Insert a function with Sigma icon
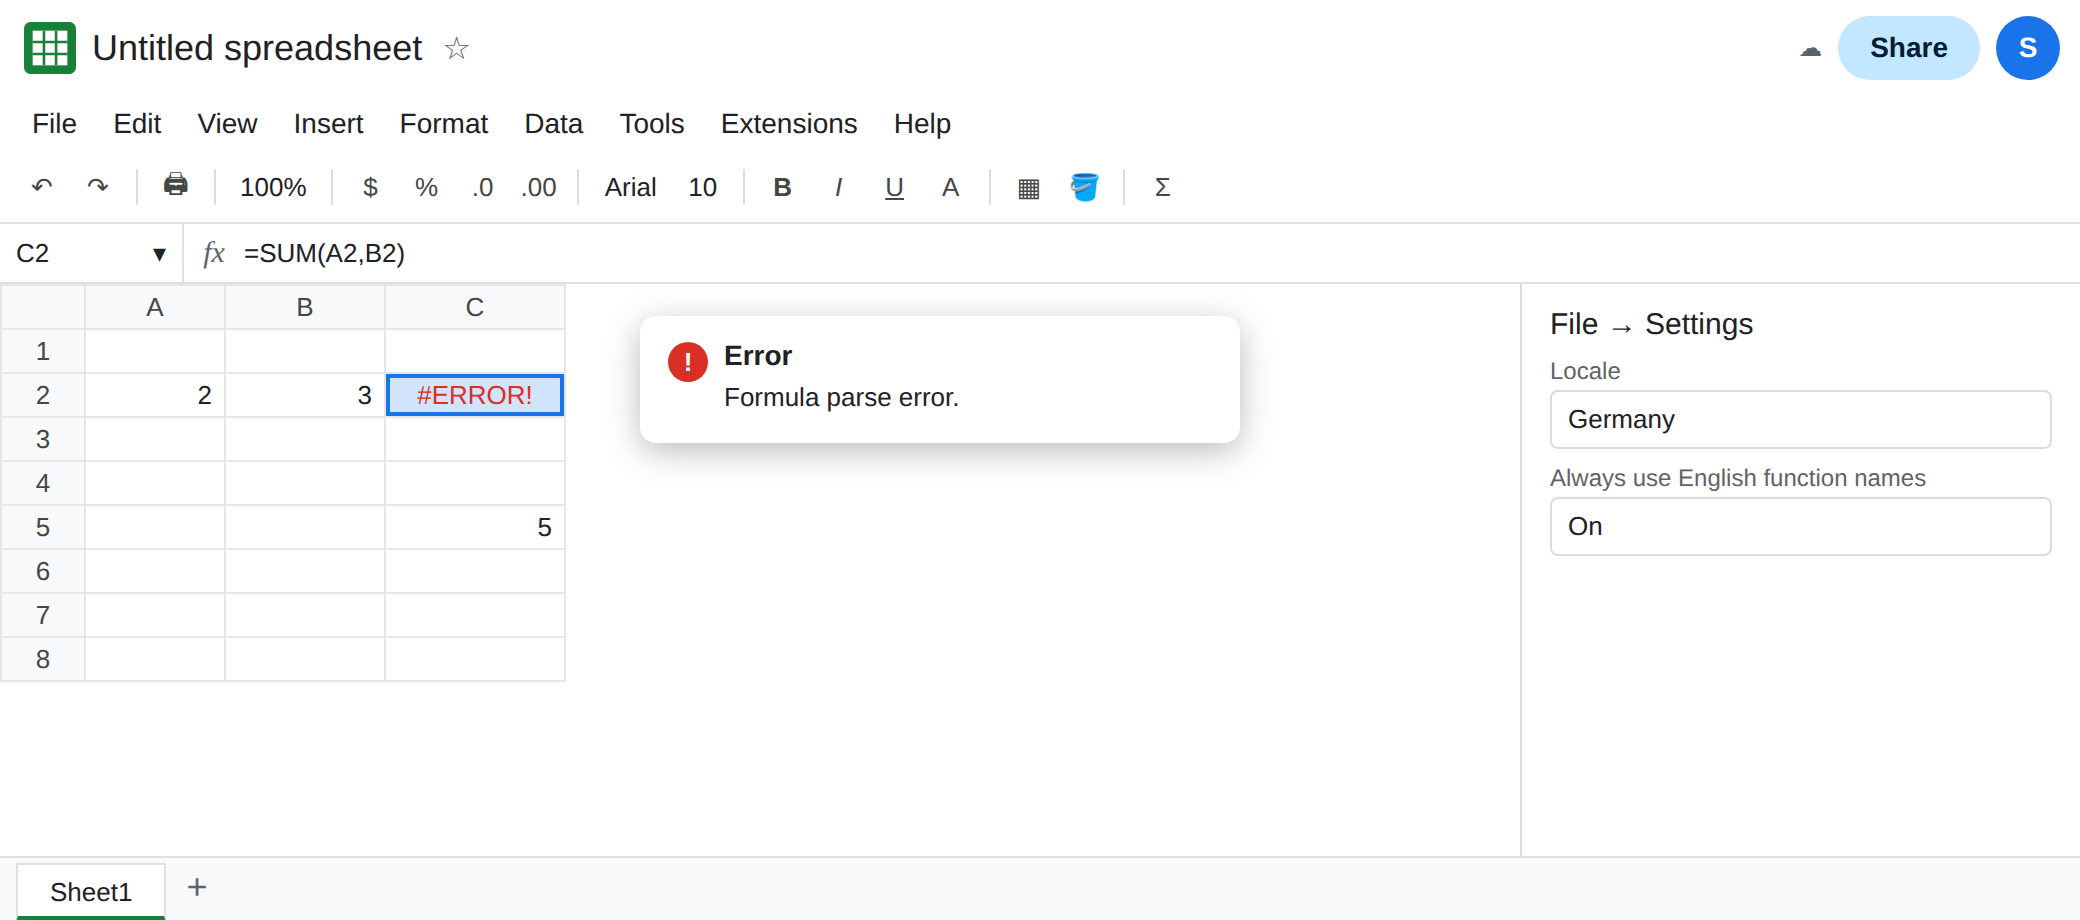 tap(1162, 187)
